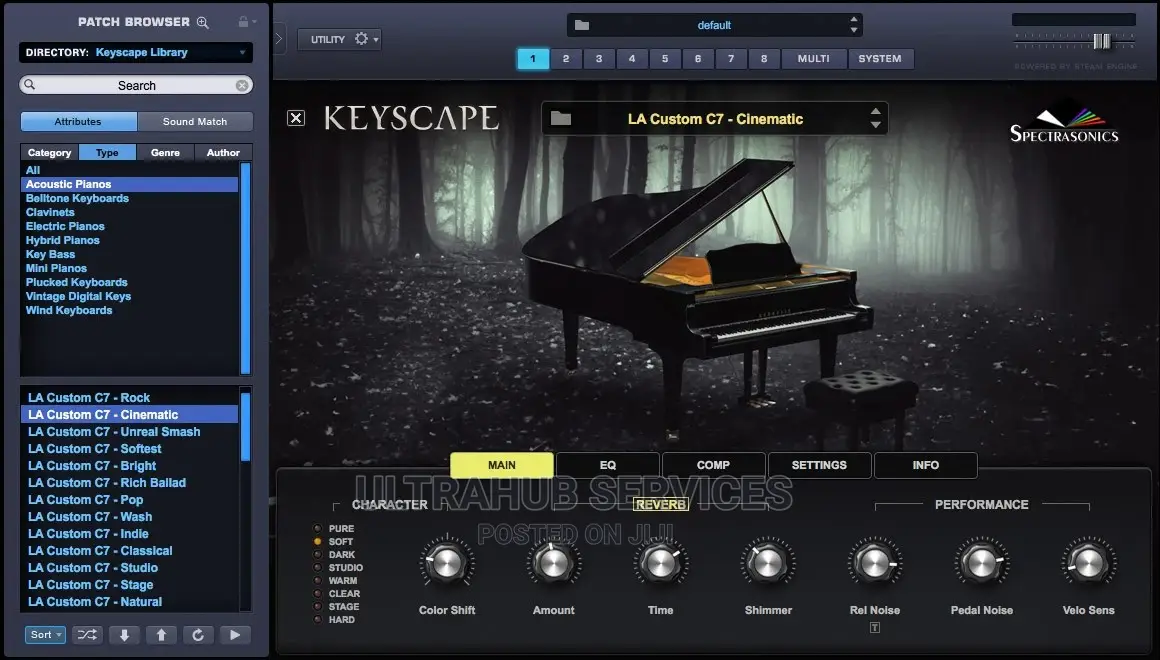Open the EQ page tab

(607, 465)
